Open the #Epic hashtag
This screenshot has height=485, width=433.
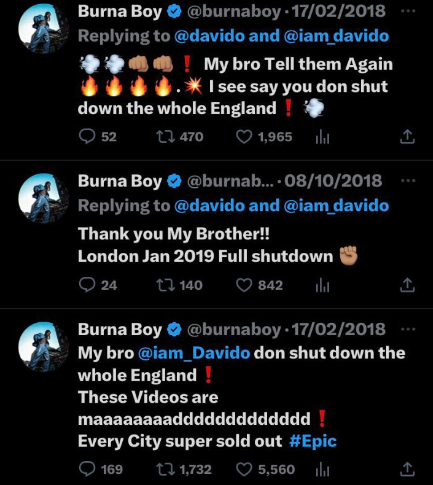pyautogui.click(x=313, y=441)
